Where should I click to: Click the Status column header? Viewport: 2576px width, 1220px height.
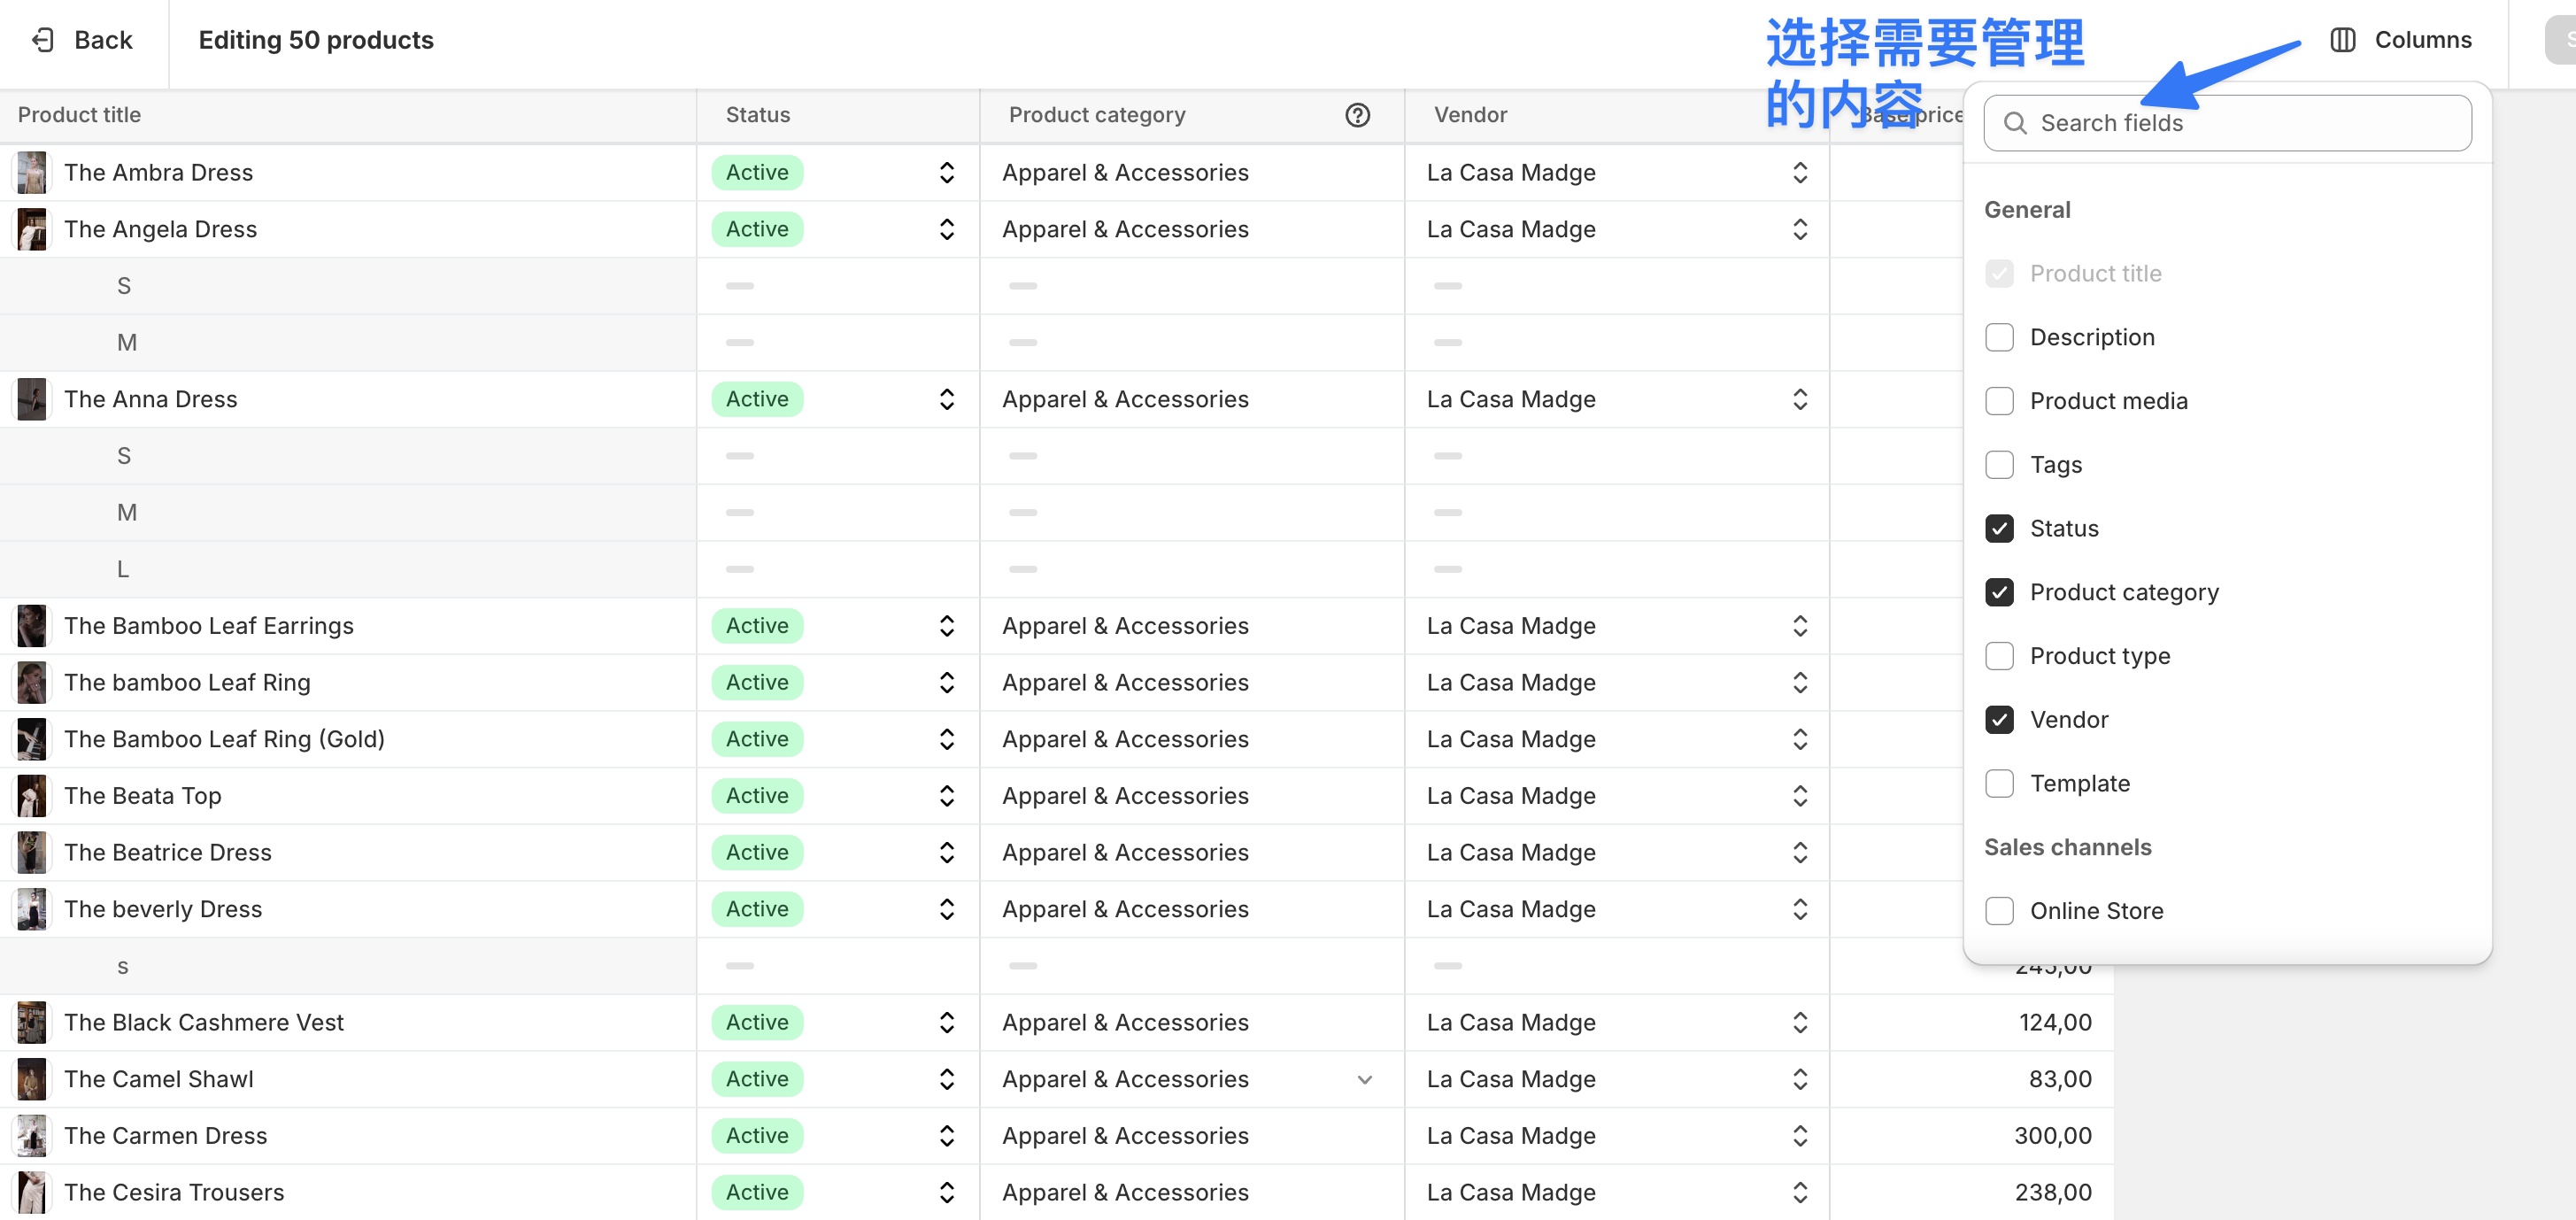758,115
